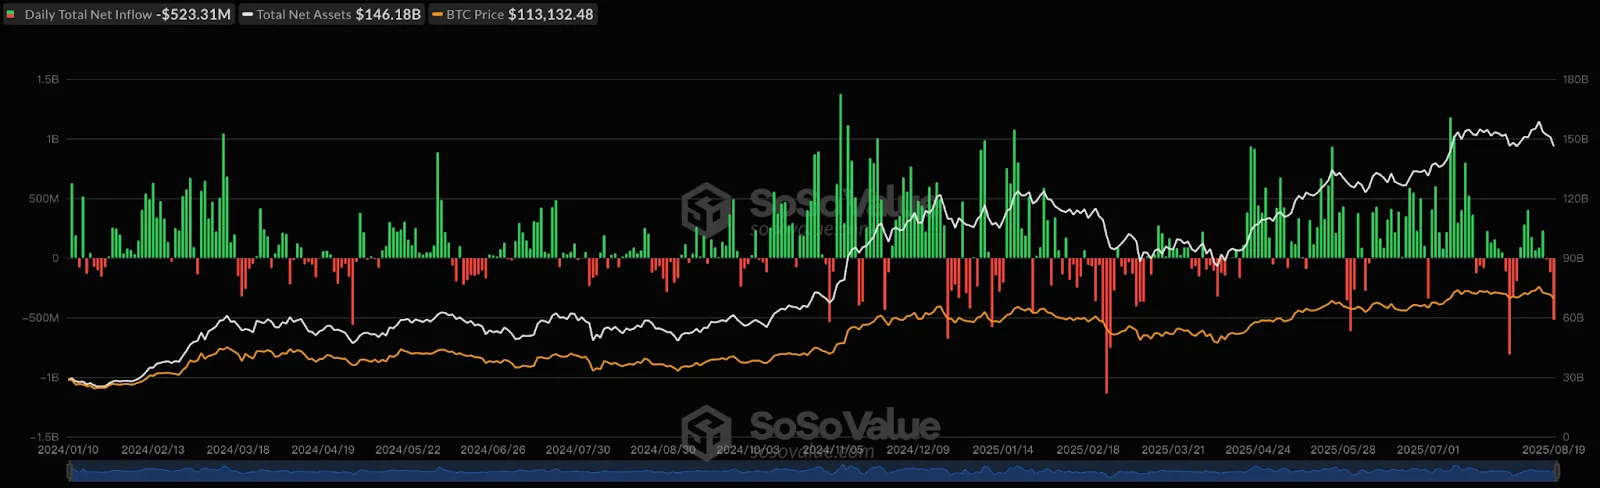The width and height of the screenshot is (1600, 488).
Task: Click the 180B right axis label
Action: coord(1575,79)
